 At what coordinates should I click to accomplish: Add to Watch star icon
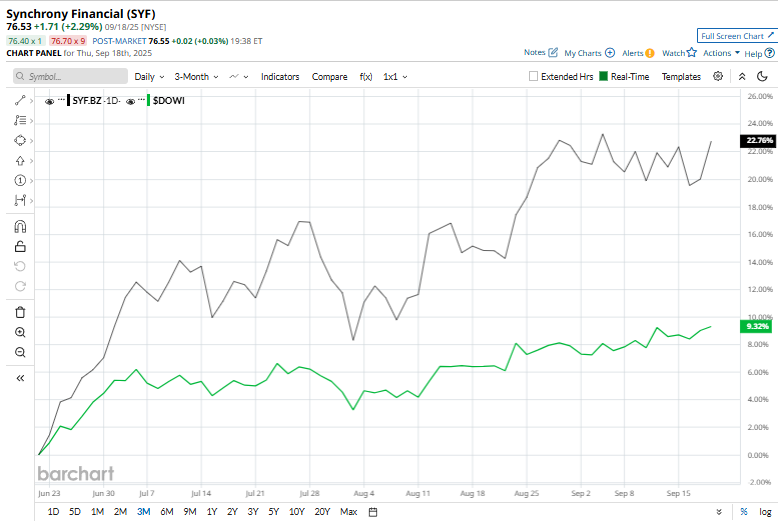692,53
